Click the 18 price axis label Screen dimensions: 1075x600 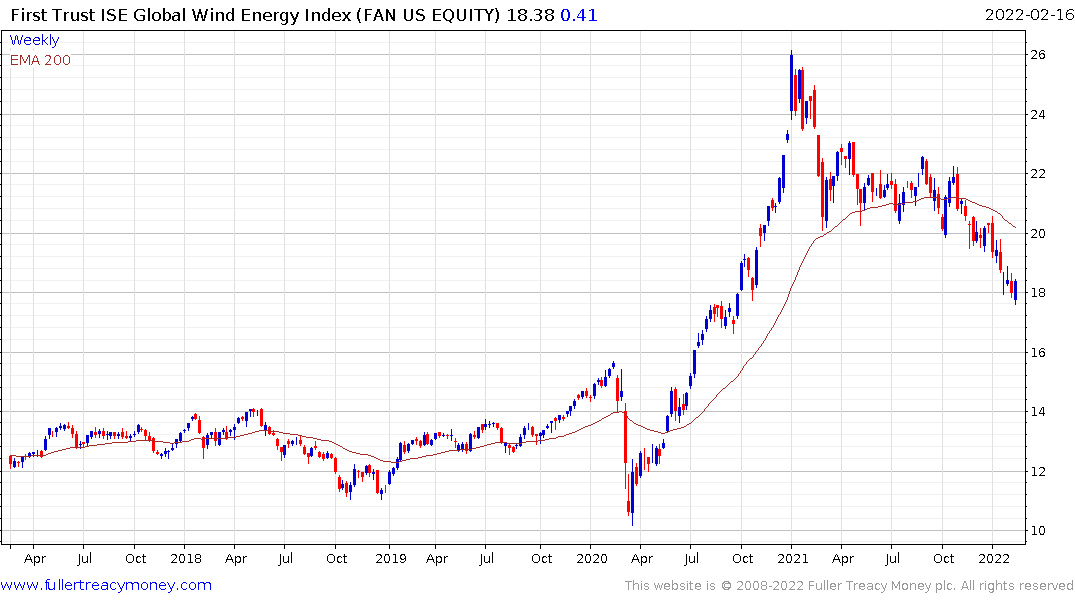[x=1038, y=293]
